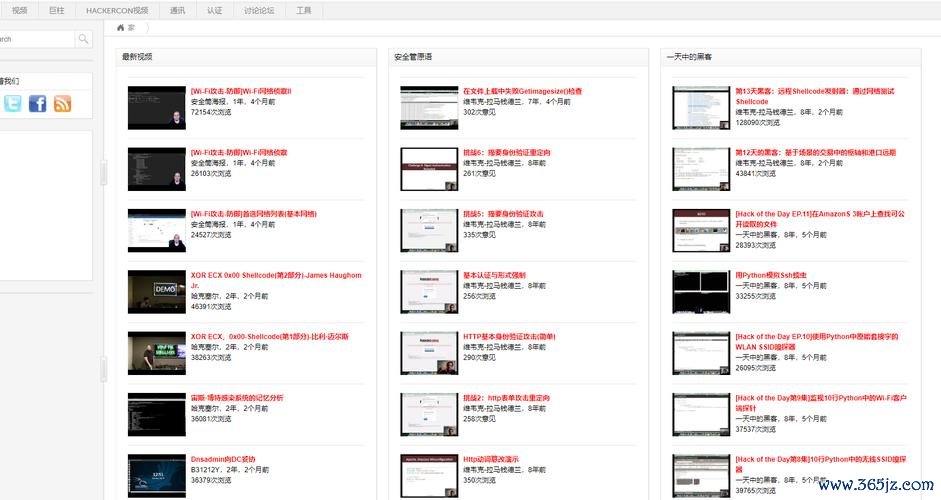Open the 挑战6 video thumbnail

coord(429,169)
